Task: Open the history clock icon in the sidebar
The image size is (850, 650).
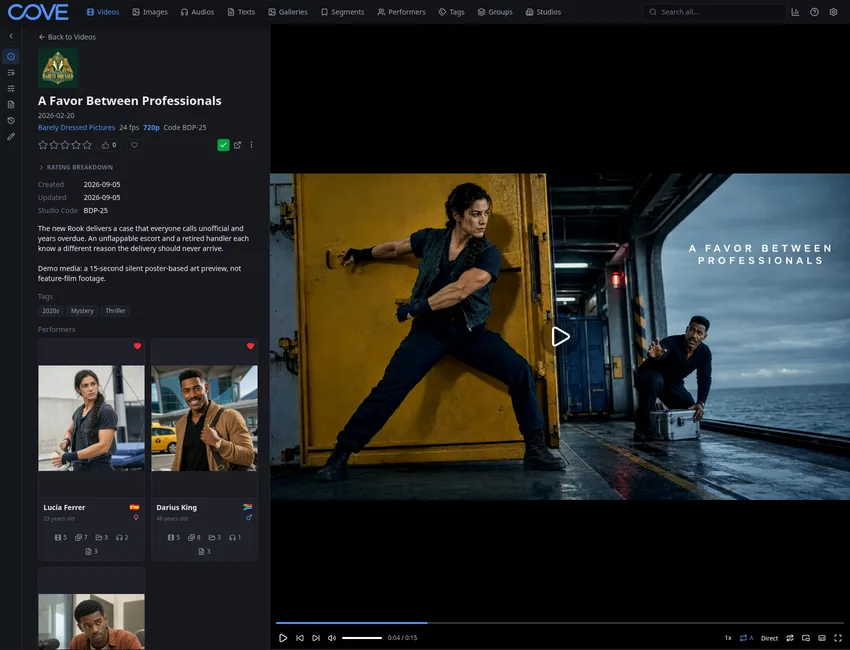Action: click(x=11, y=120)
